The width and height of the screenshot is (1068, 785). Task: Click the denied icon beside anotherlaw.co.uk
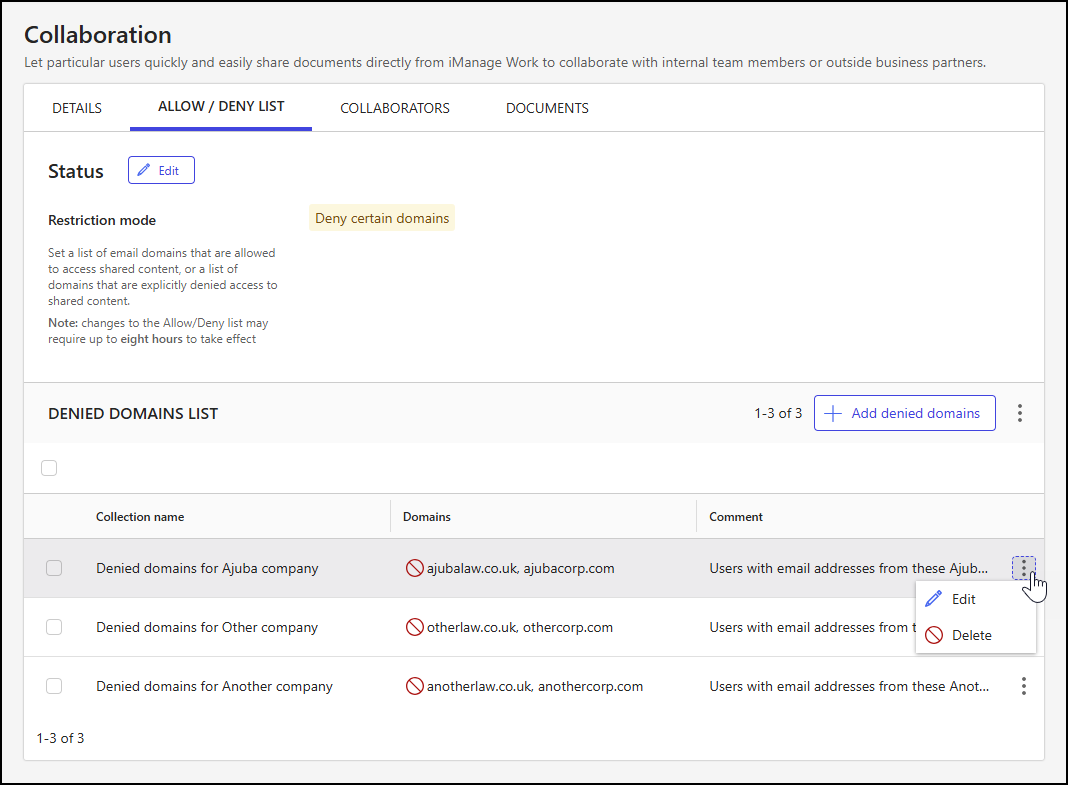[x=413, y=686]
